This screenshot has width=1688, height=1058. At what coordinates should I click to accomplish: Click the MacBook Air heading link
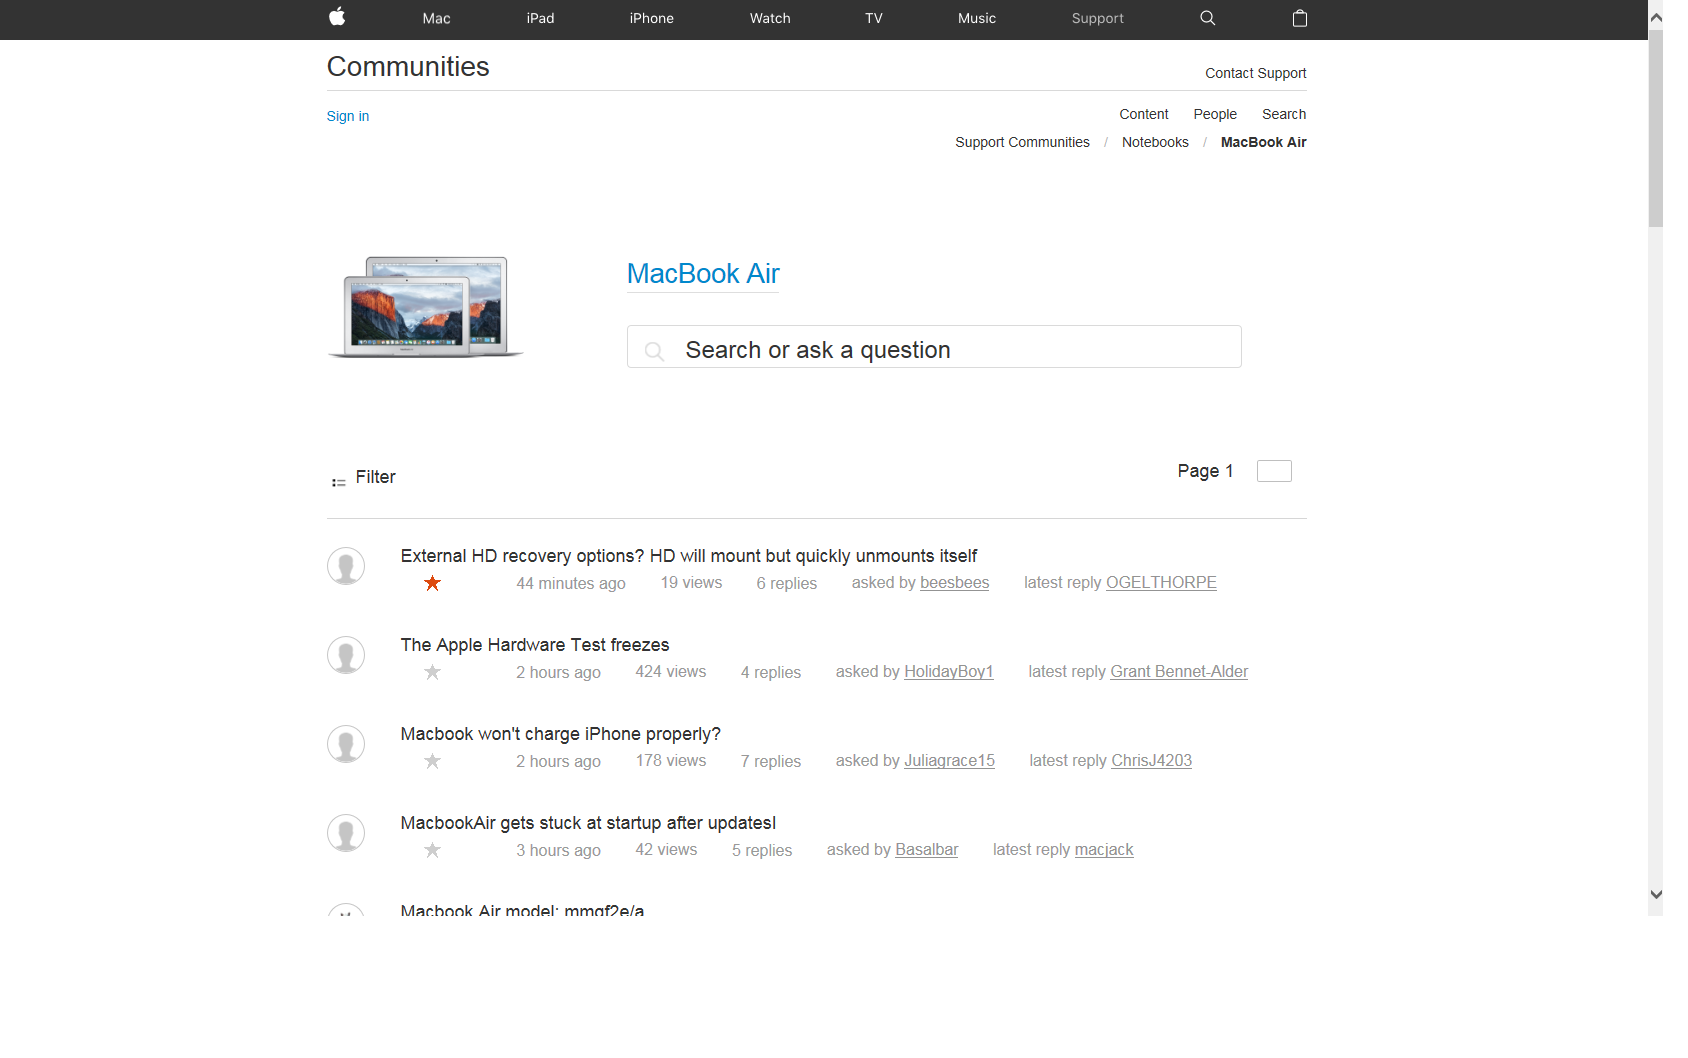pyautogui.click(x=703, y=274)
